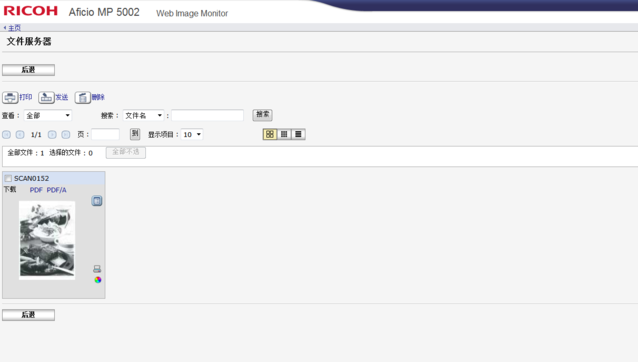Click the 删除 text link
The width and height of the screenshot is (638, 362).
[98, 97]
